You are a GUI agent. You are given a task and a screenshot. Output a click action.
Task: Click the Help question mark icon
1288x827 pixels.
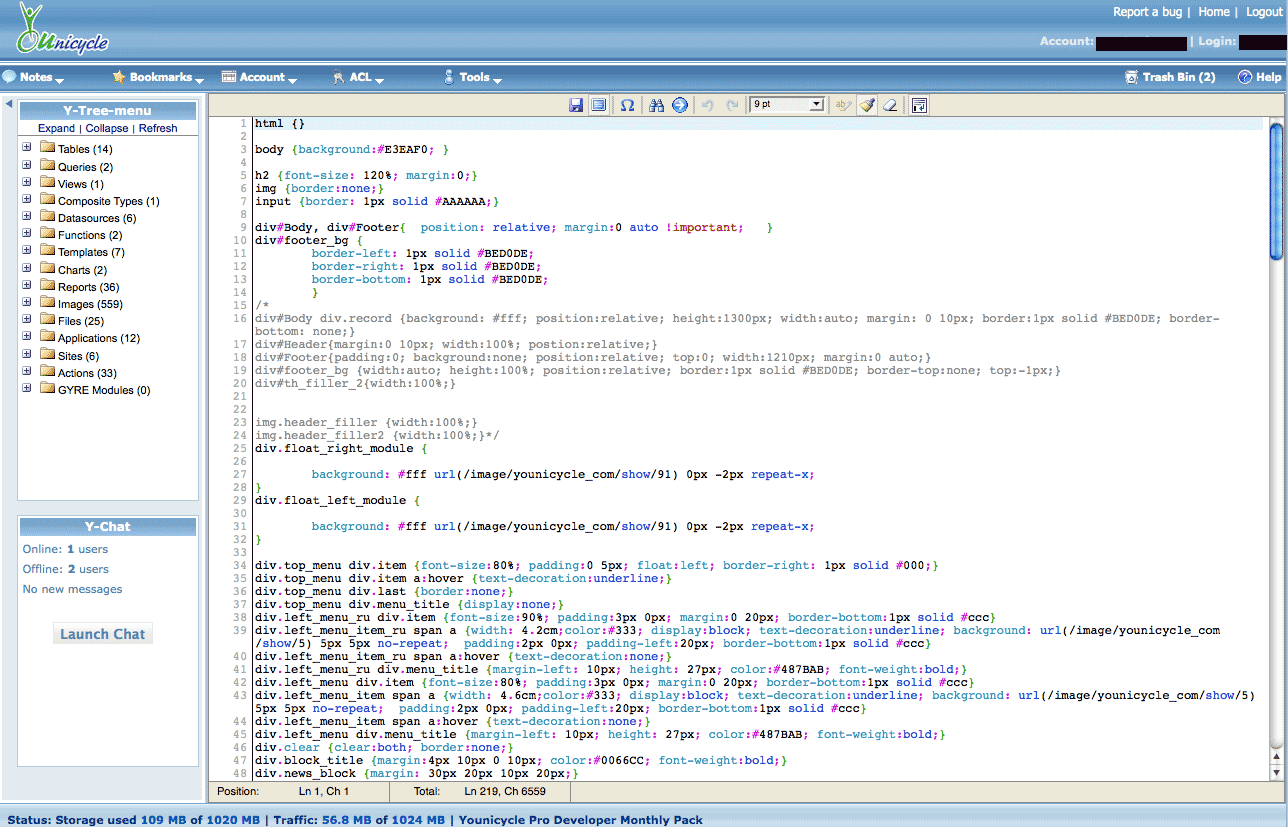coord(1245,77)
